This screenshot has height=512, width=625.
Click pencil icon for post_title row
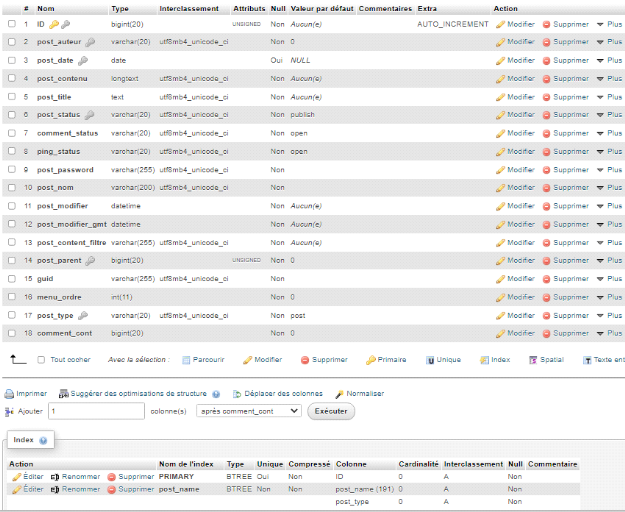500,98
